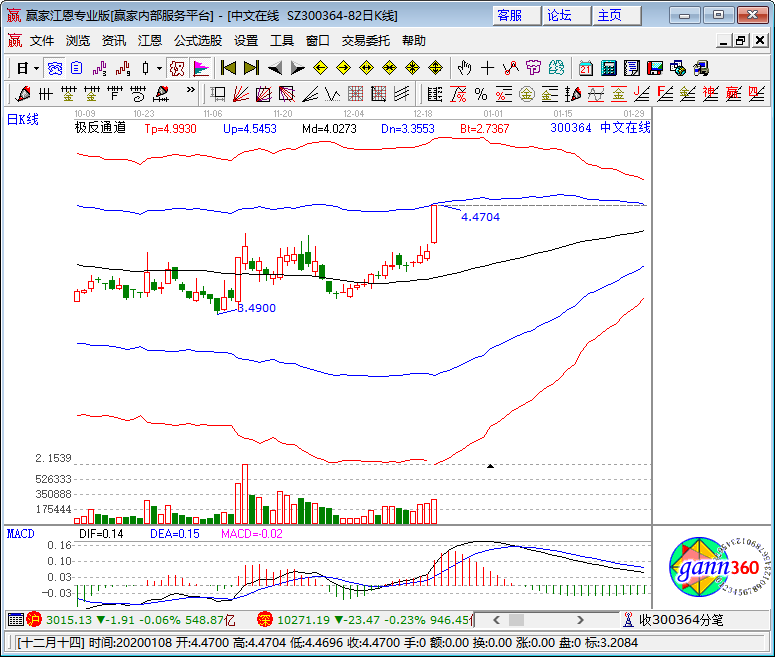The width and height of the screenshot is (775, 657).
Task: Expand the candlestick chart type dropdown
Action: click(159, 68)
